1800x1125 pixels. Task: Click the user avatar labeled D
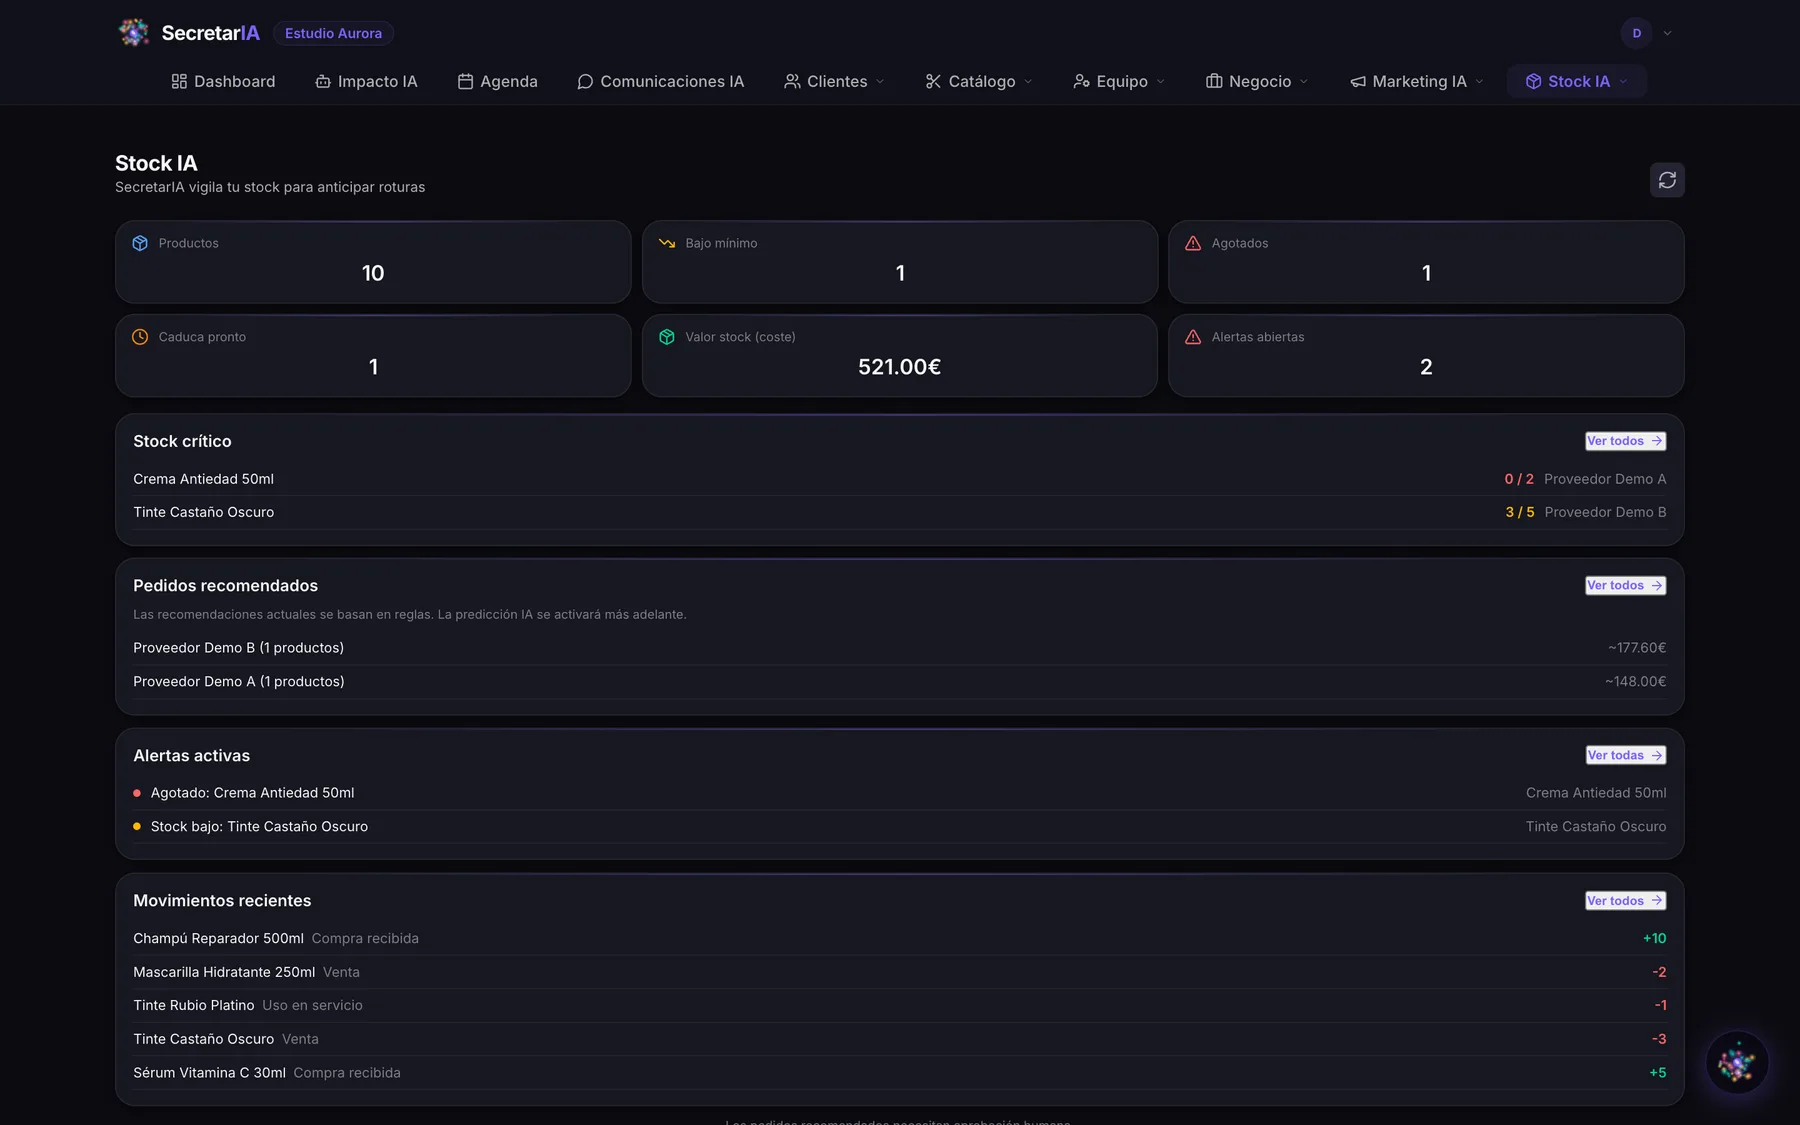pyautogui.click(x=1637, y=33)
